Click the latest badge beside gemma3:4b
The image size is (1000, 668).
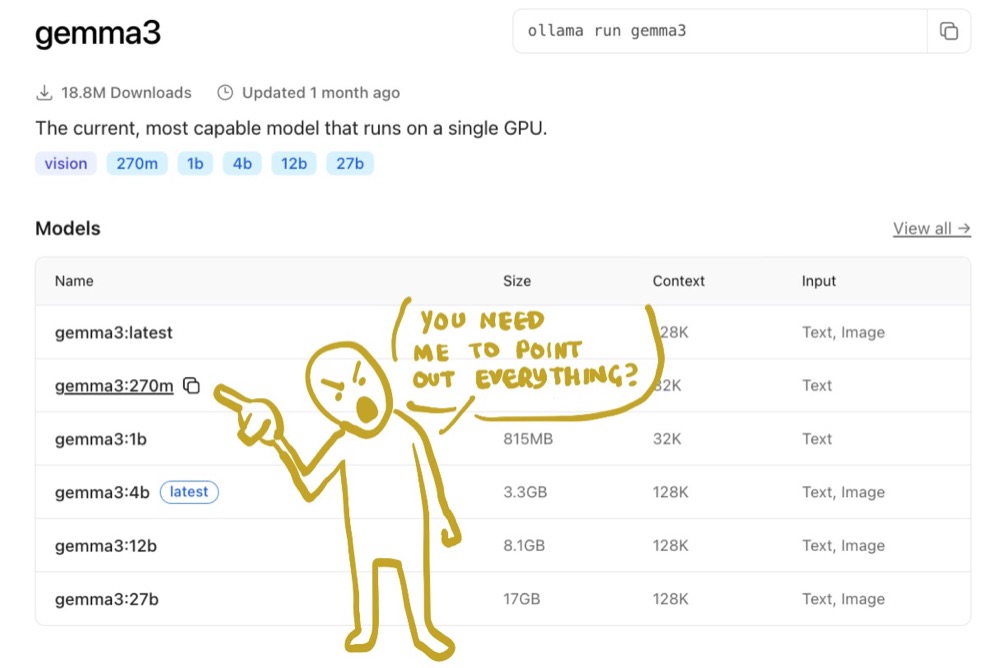pos(189,491)
